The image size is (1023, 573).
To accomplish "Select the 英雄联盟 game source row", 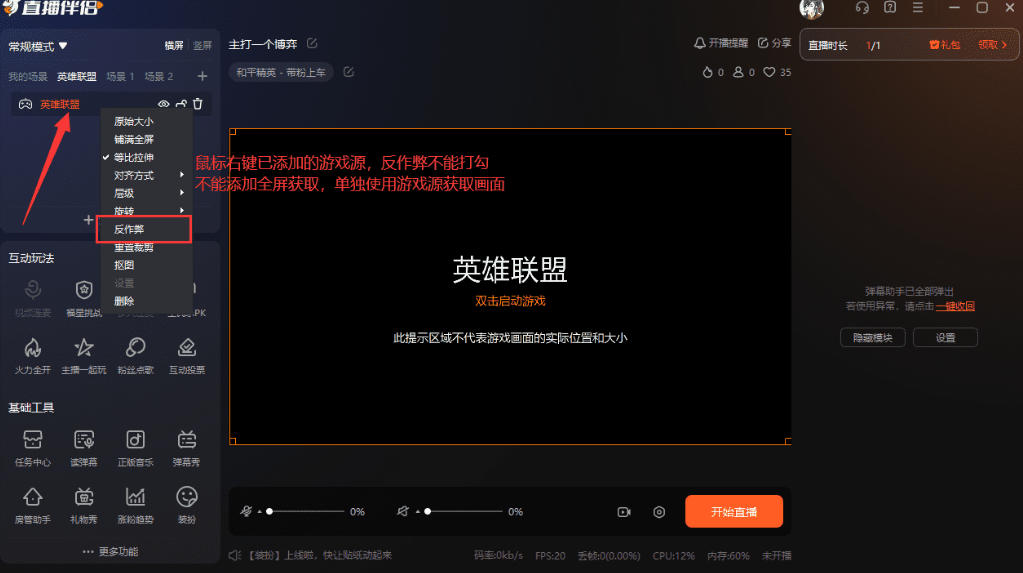I will (111, 104).
